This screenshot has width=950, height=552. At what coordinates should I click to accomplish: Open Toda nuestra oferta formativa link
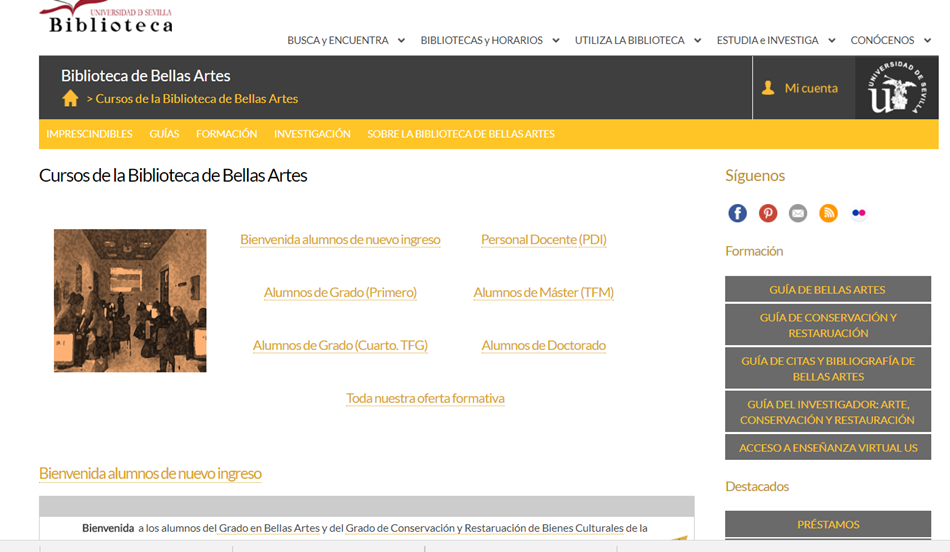[425, 398]
